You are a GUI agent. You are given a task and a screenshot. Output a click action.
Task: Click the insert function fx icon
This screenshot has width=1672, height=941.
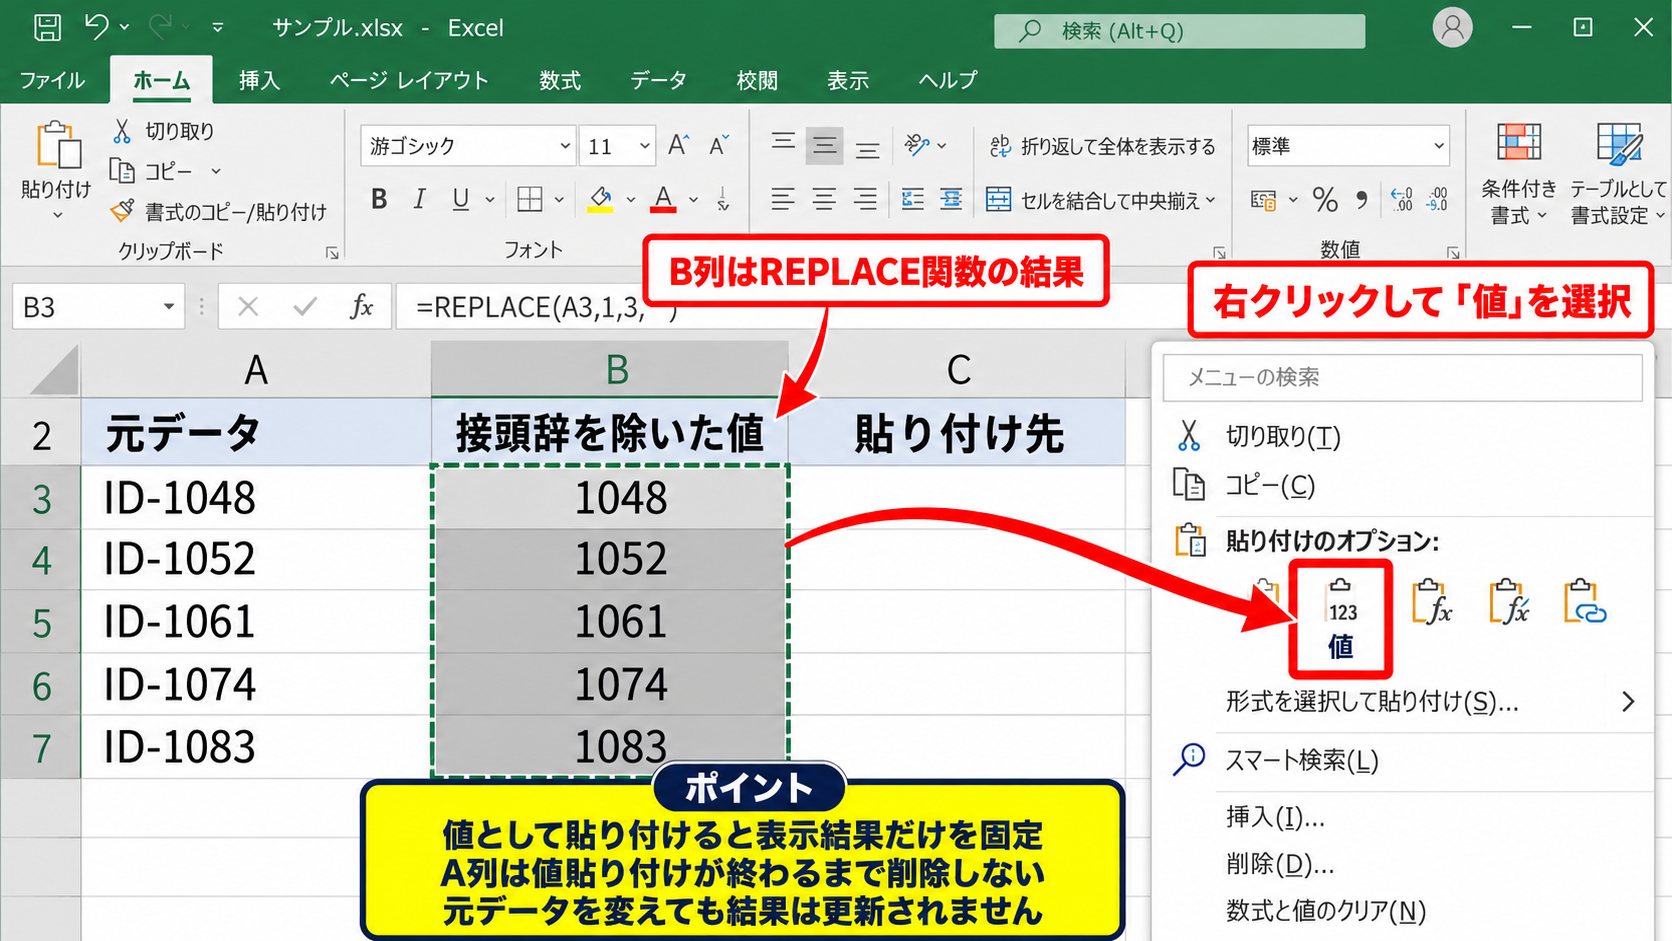(x=361, y=307)
